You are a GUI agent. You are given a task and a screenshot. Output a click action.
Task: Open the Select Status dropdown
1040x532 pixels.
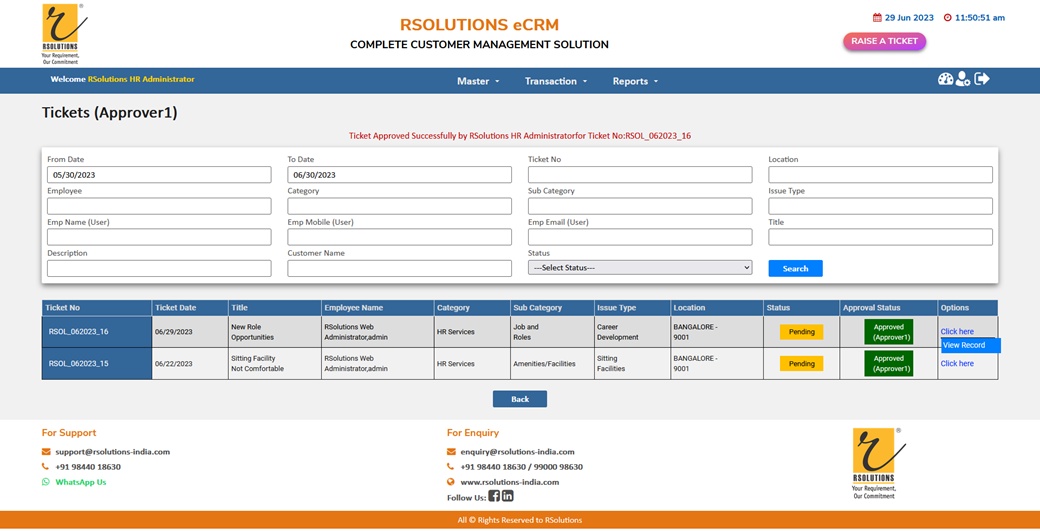pos(640,268)
